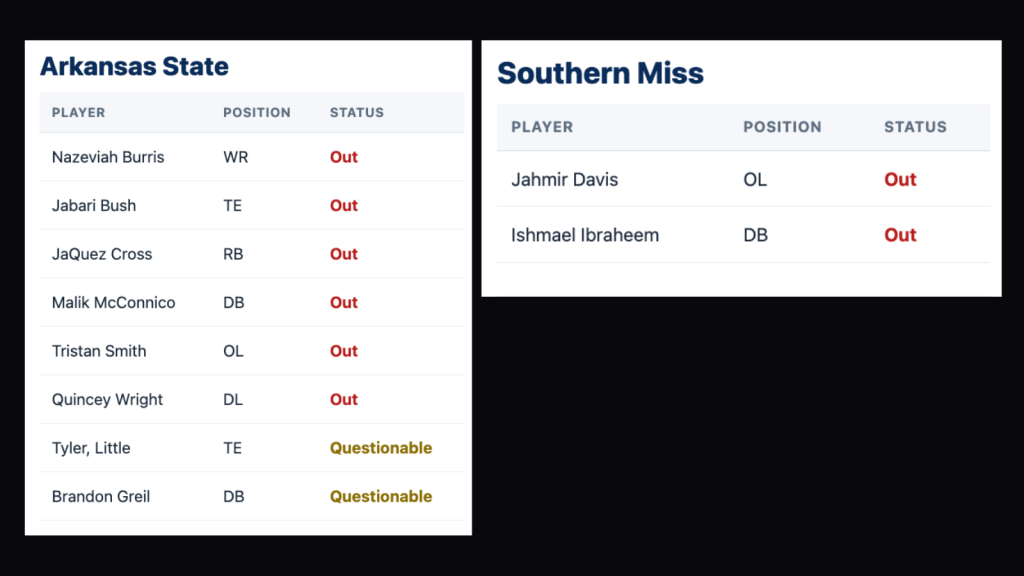Open the Malik McConnico player entry
The image size is (1024, 576).
113,303
